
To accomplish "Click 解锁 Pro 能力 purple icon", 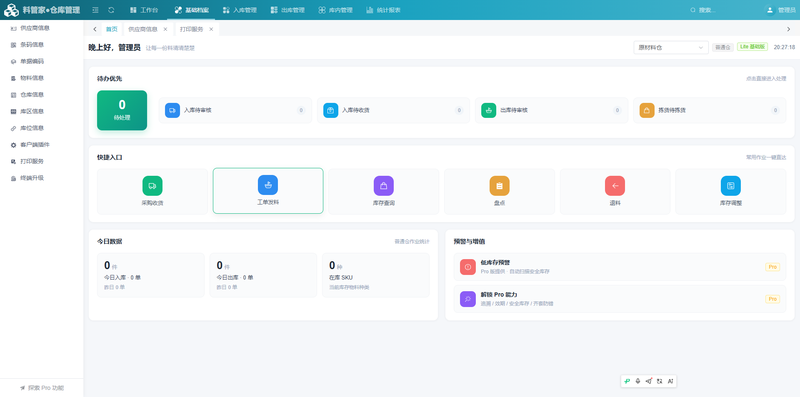I will 468,299.
